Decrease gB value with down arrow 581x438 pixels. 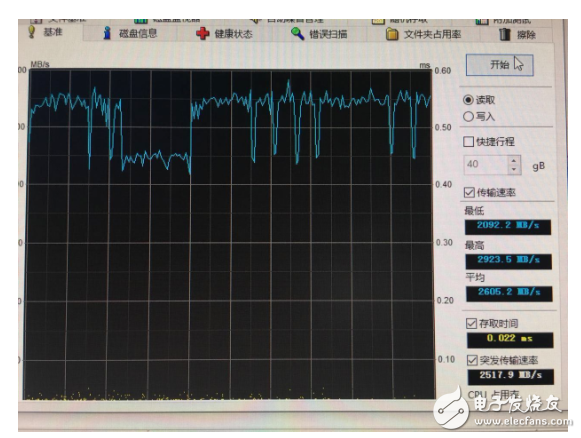click(514, 169)
